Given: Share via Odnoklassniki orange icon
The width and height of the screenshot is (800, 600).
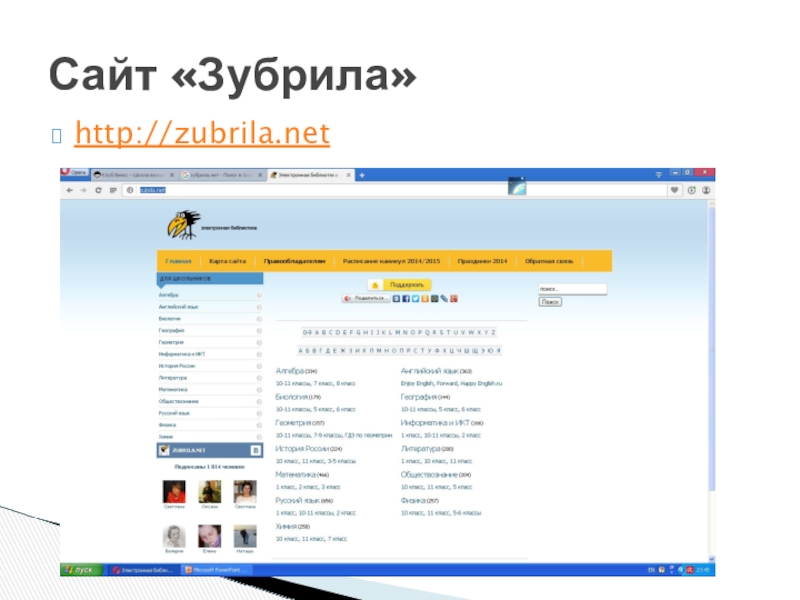Looking at the screenshot, I should click(x=425, y=298).
